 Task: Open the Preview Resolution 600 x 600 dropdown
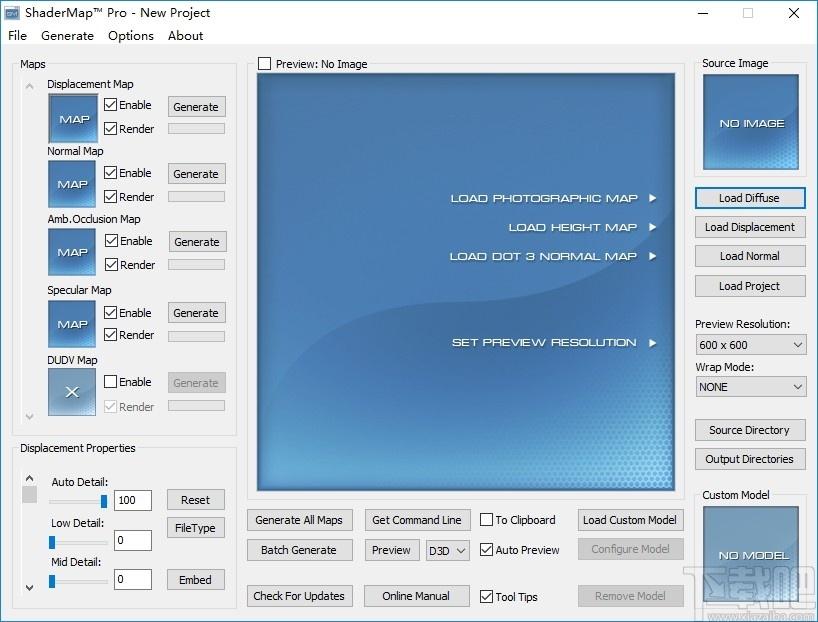pyautogui.click(x=751, y=345)
